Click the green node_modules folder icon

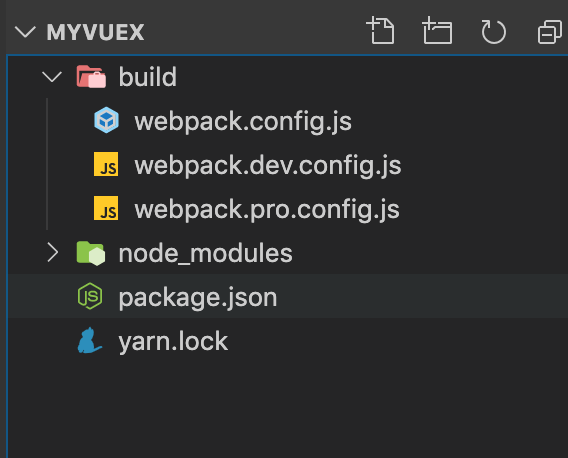coord(91,253)
